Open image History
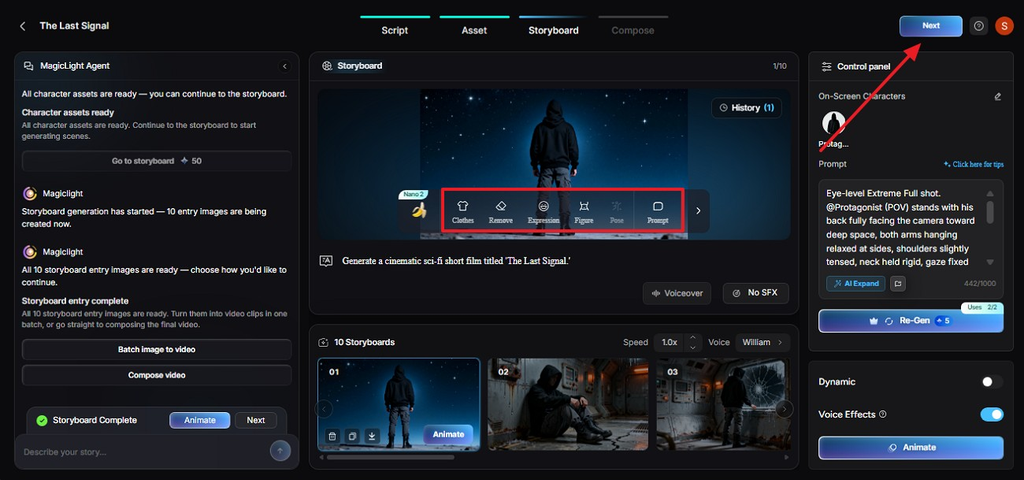 click(x=746, y=108)
